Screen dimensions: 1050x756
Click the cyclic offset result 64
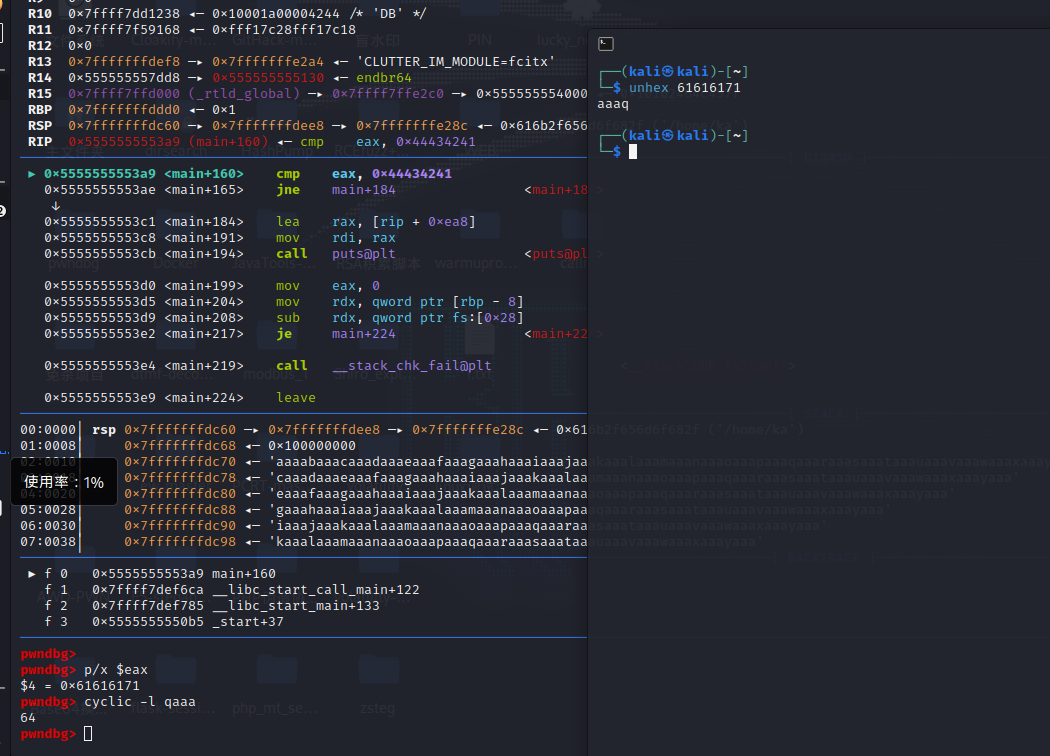pyautogui.click(x=27, y=718)
